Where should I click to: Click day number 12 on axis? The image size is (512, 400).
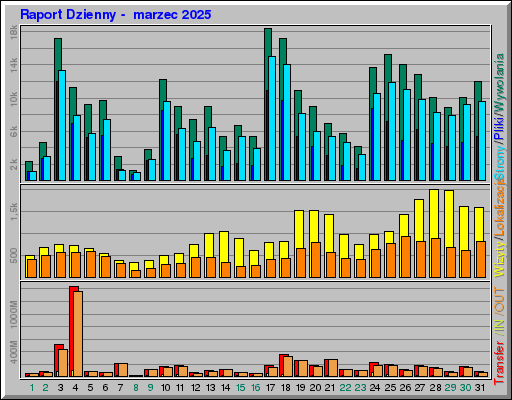[195, 388]
